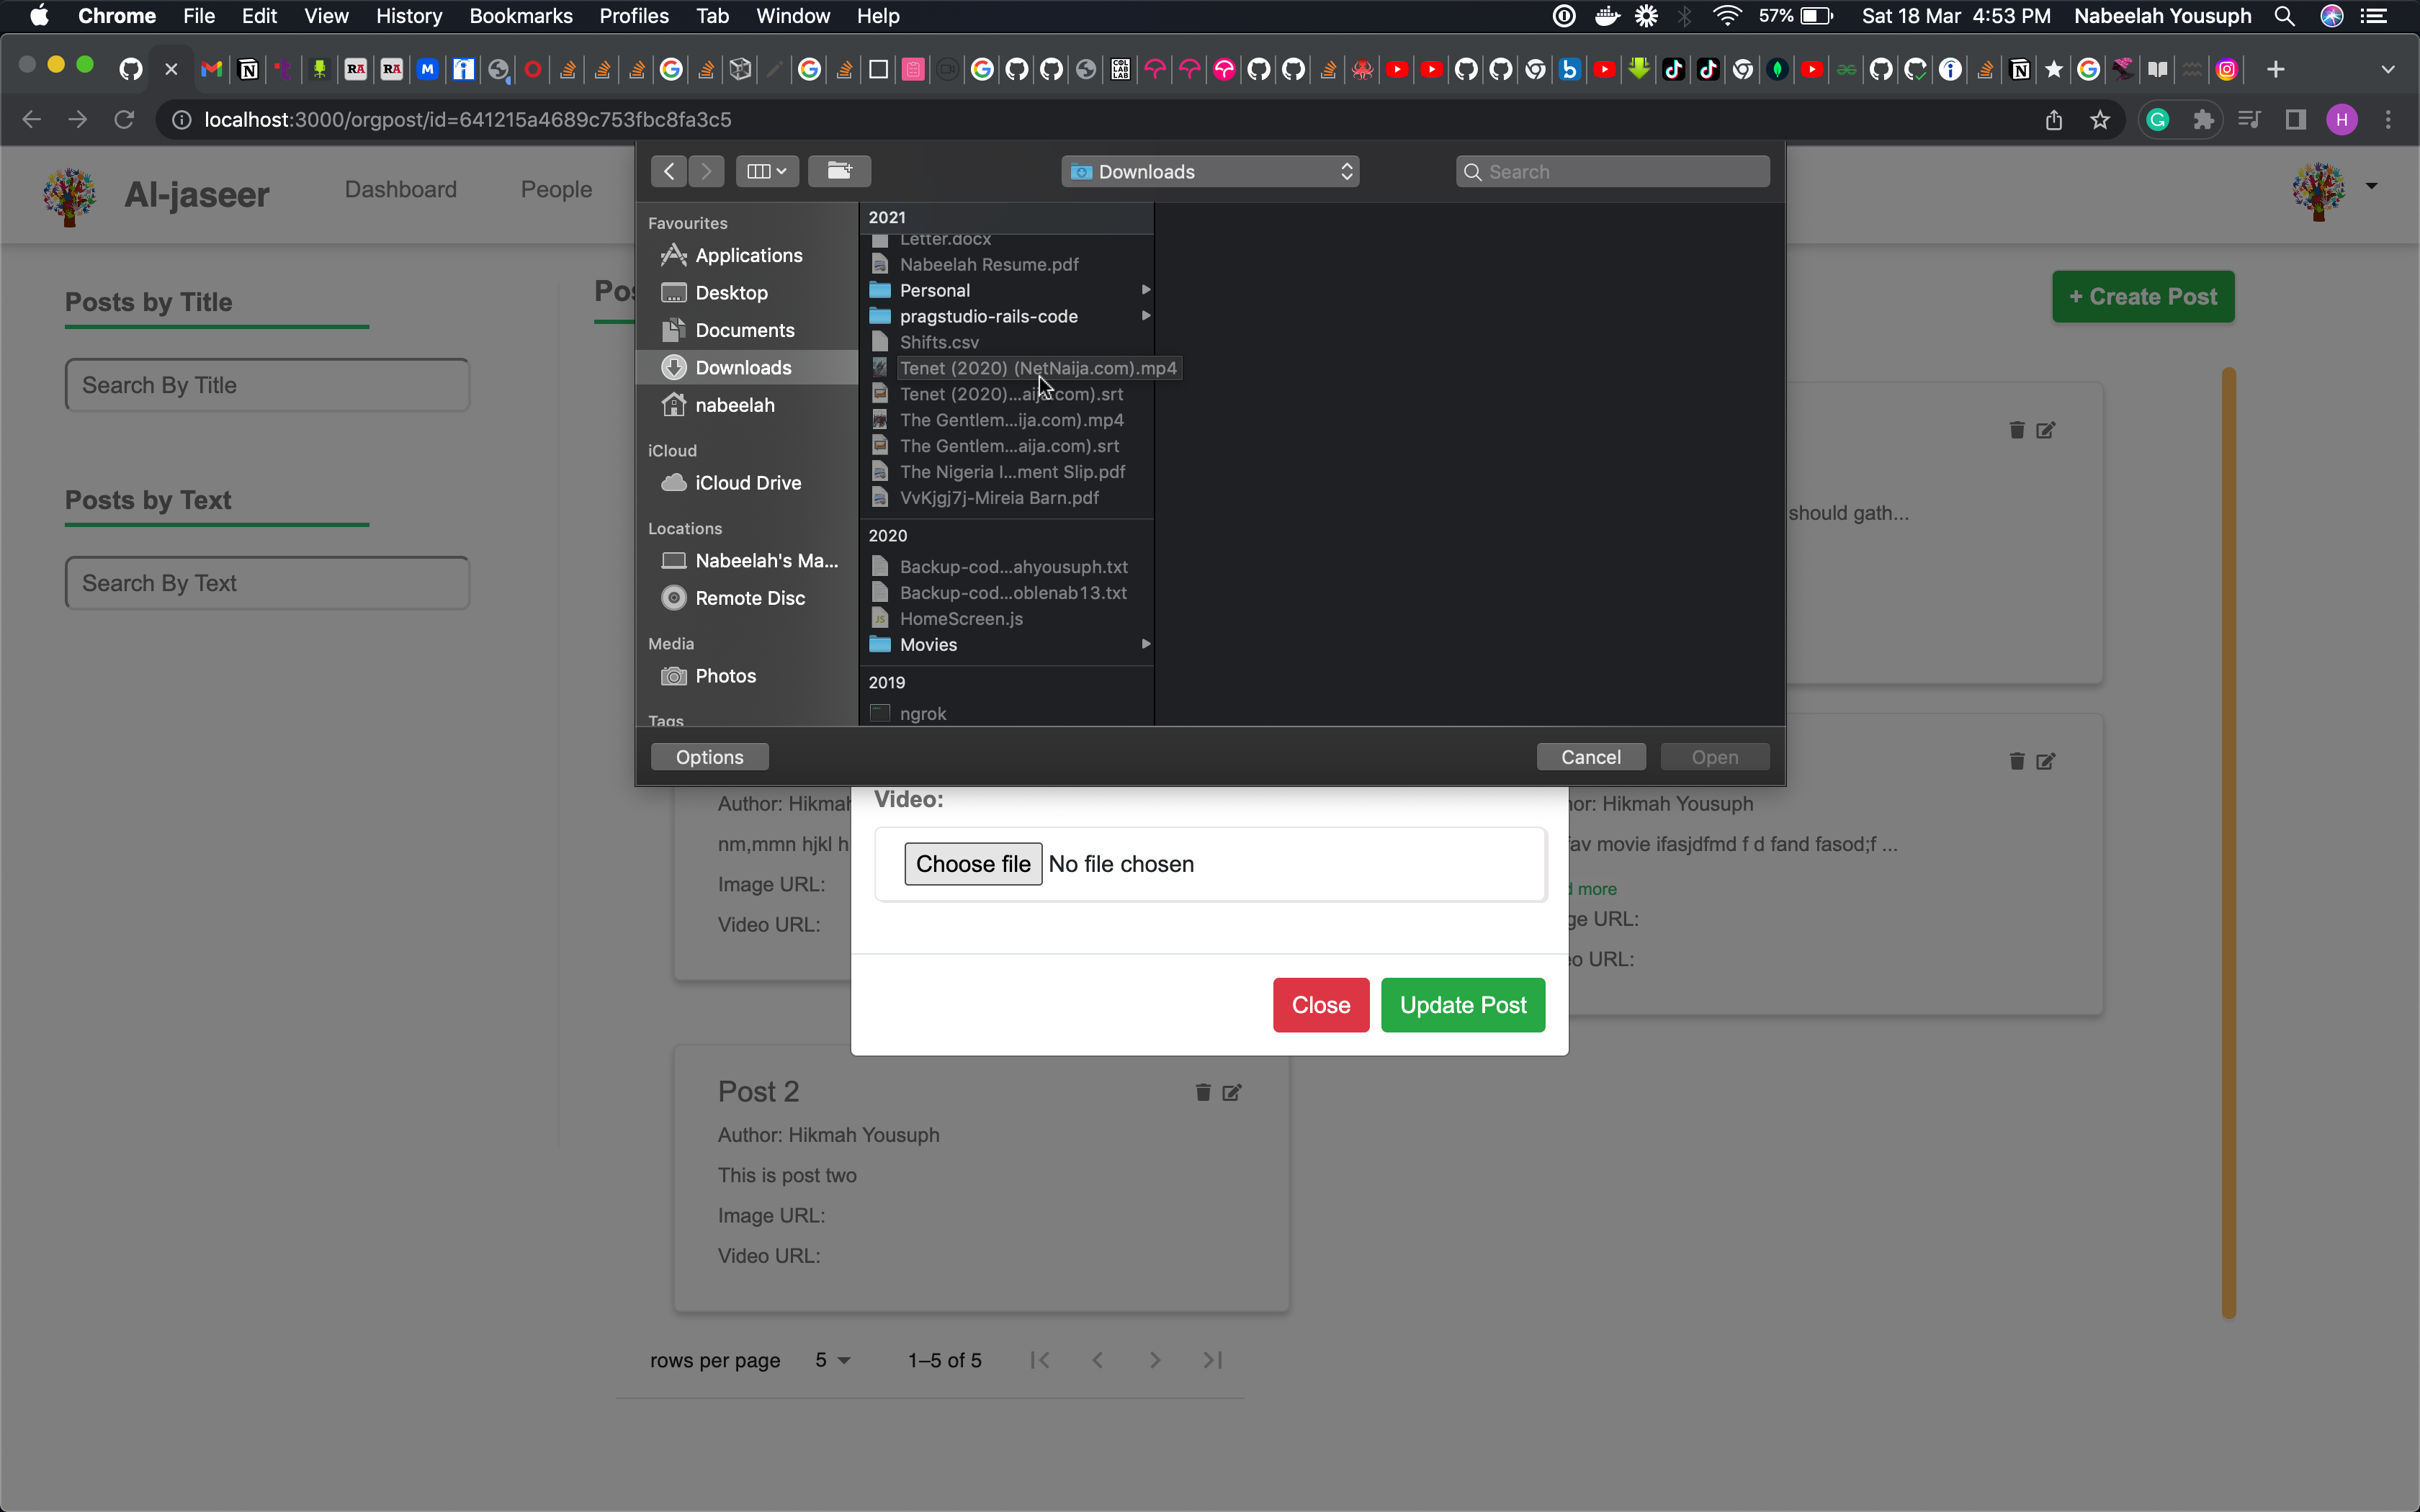Open the extensions puzzle icon in Chrome toolbar
Screen dimensions: 2420x1512
click(2203, 119)
